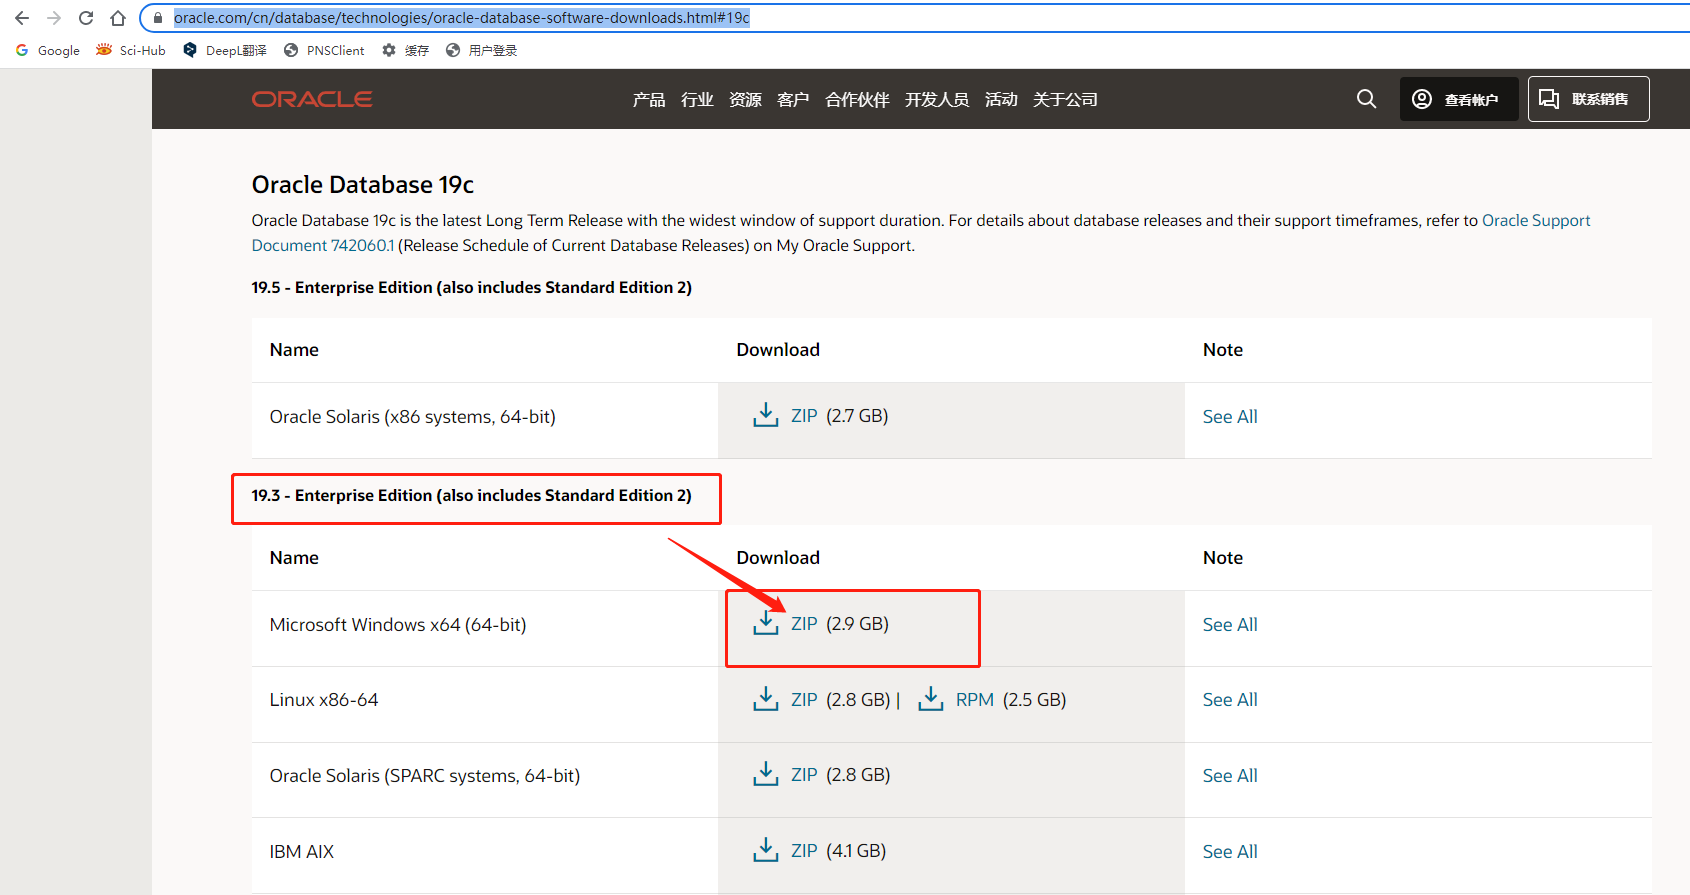This screenshot has height=895, width=1690.
Task: Open the 活动 menu
Action: pyautogui.click(x=1001, y=99)
